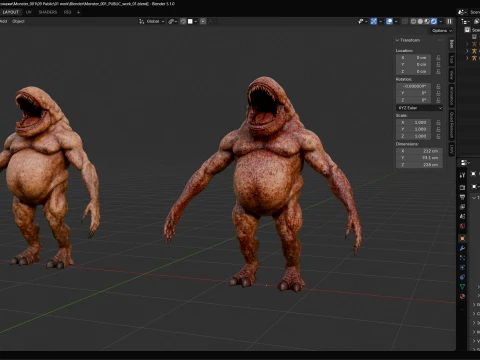Switch to the LAYOUT workspace tab
Viewport: 480px width, 360px height.
(x=11, y=12)
